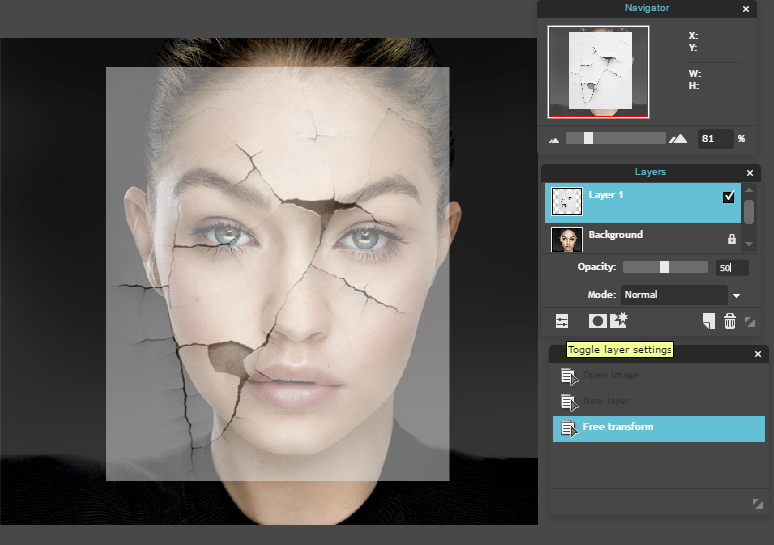Click New layer history step icon
The width and height of the screenshot is (774, 545).
point(569,402)
